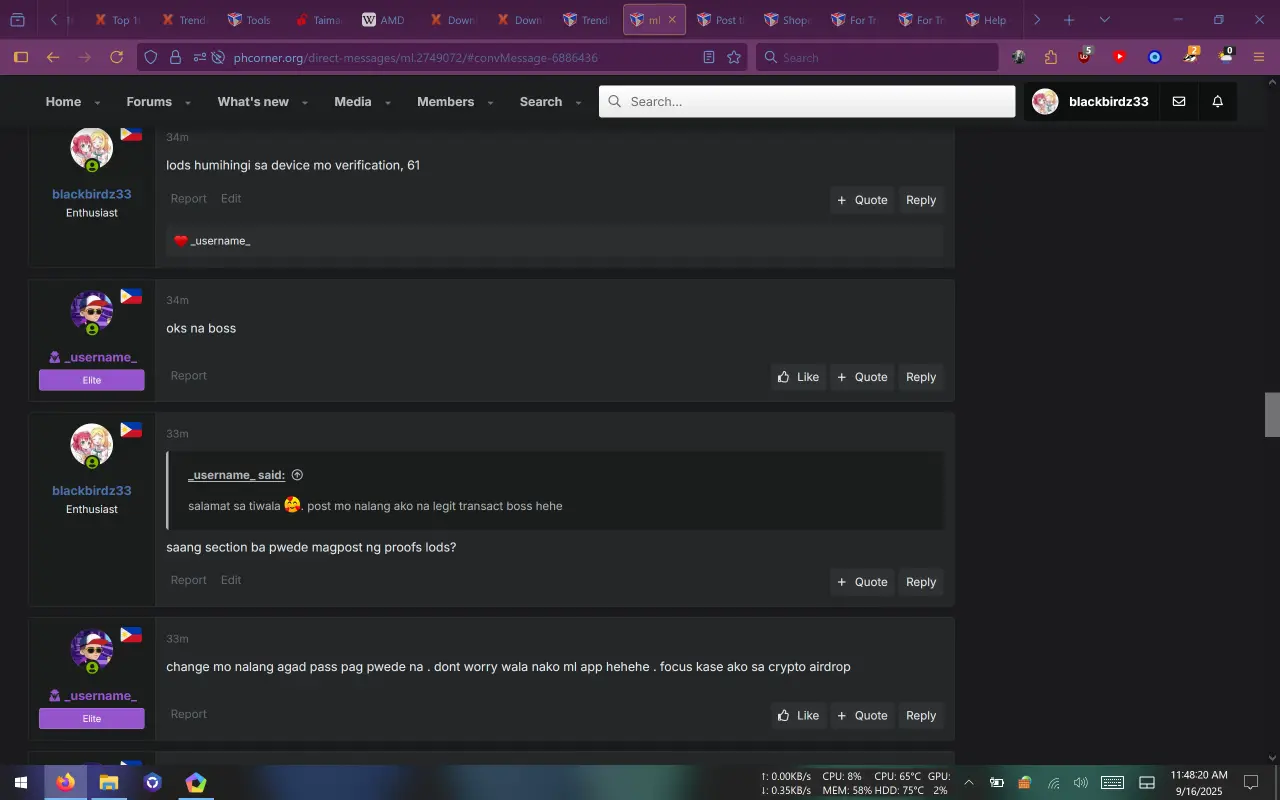Reload the current page

tap(117, 57)
